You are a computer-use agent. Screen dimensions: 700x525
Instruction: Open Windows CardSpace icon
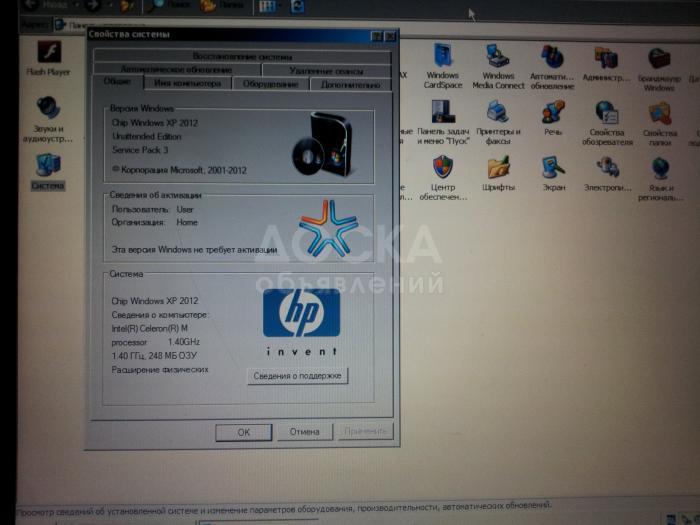(x=442, y=65)
